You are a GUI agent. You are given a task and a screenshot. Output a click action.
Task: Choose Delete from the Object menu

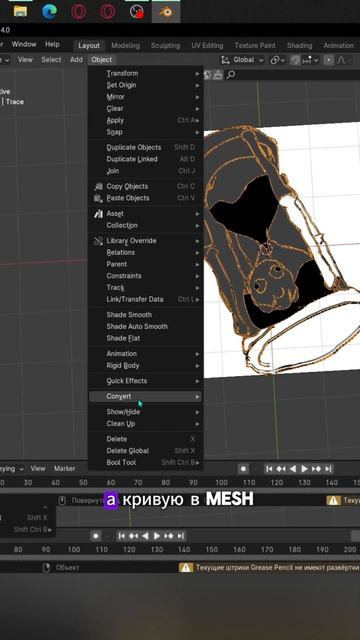pyautogui.click(x=145, y=439)
